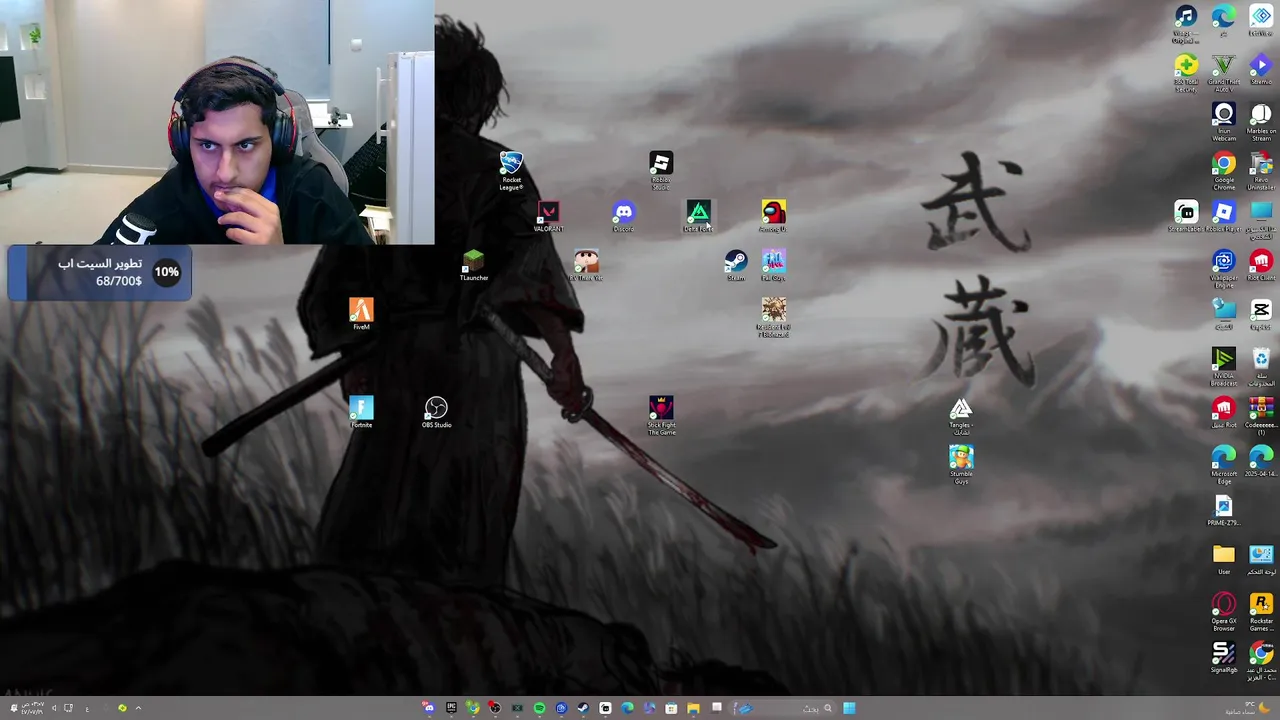Click the webcam overlay thumbnail
Screen dimensions: 1280x720
click(217, 122)
